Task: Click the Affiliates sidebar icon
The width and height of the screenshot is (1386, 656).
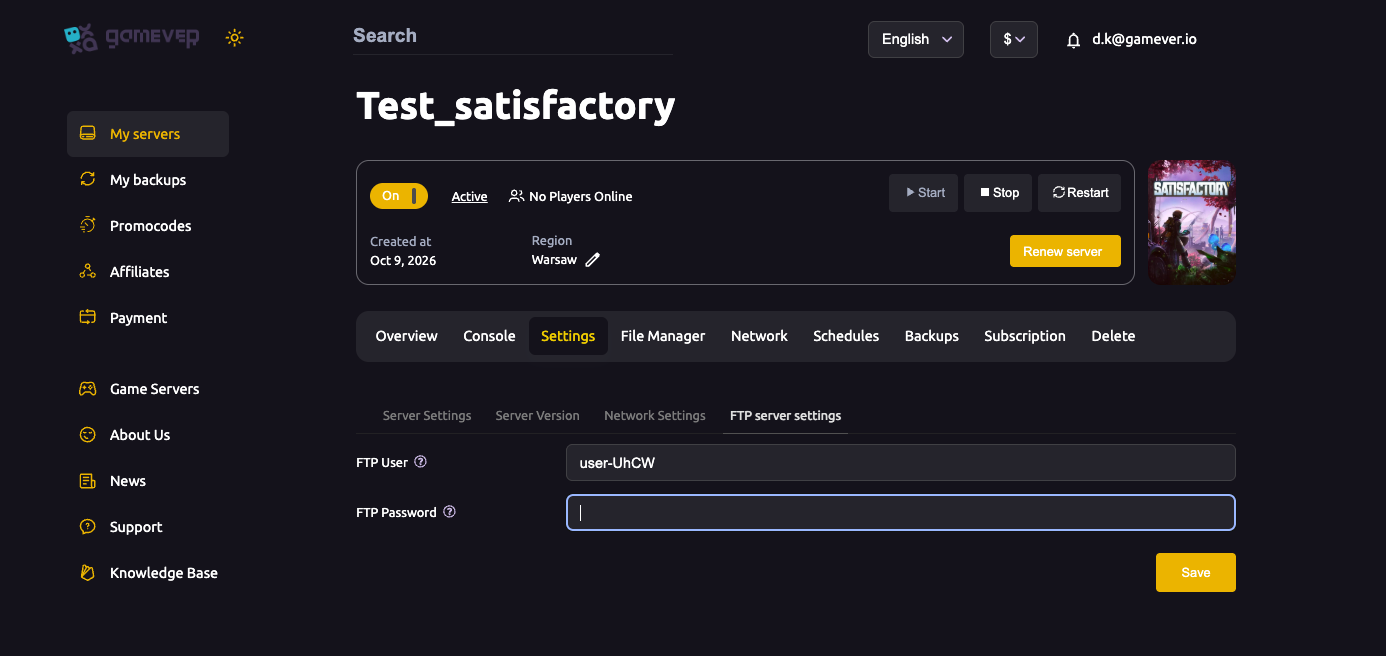Action: 88,272
